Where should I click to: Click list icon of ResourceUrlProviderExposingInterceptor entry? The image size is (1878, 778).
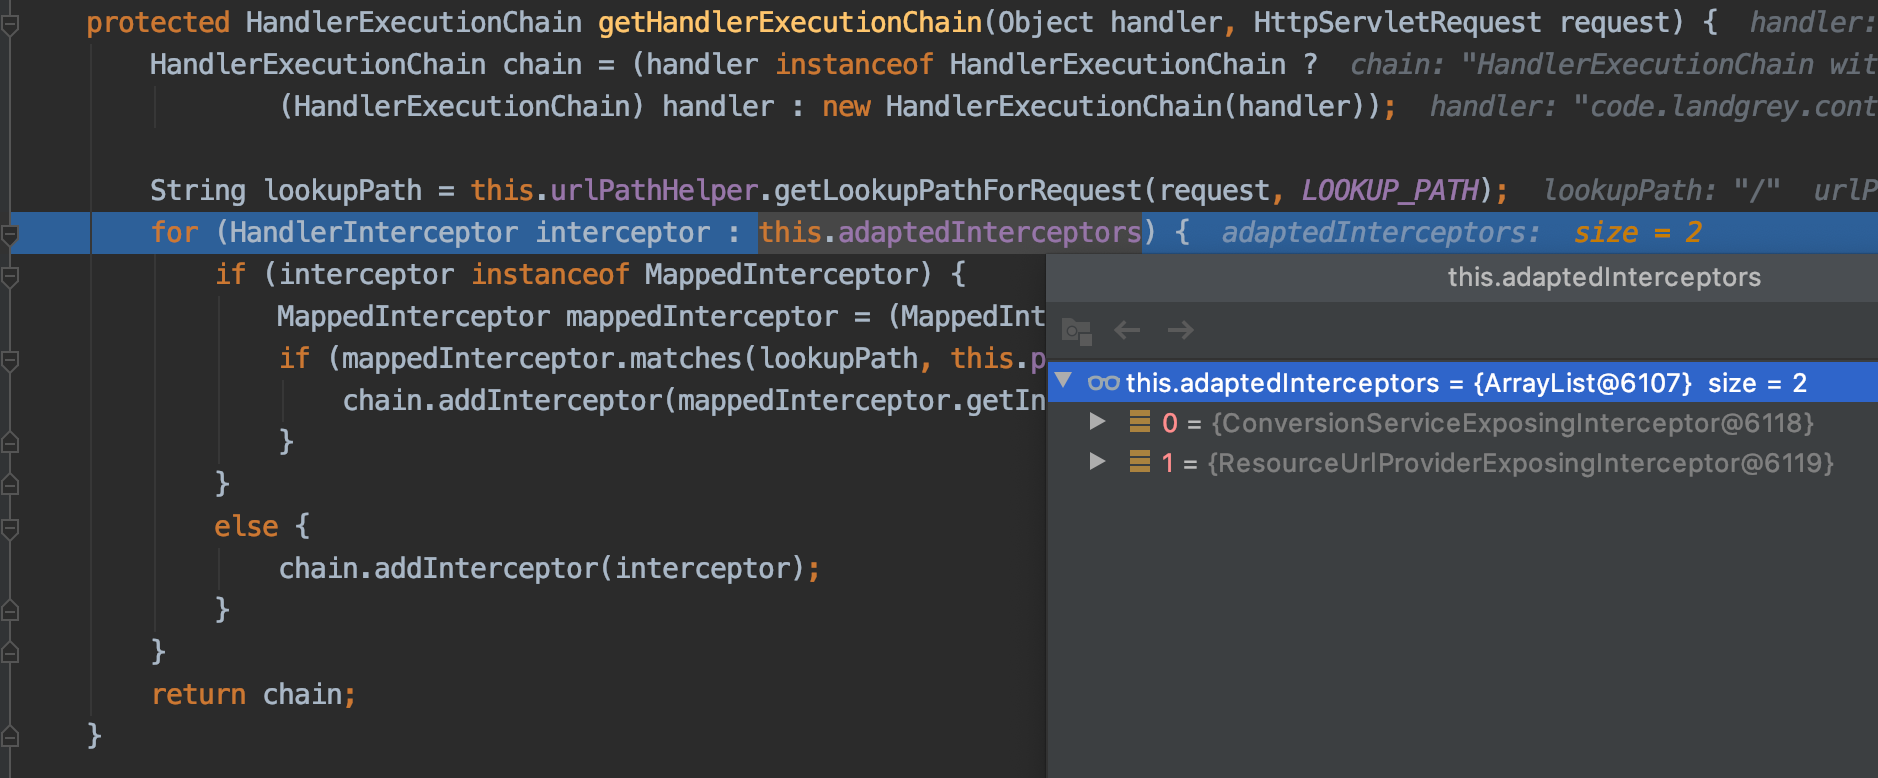pos(1139,462)
